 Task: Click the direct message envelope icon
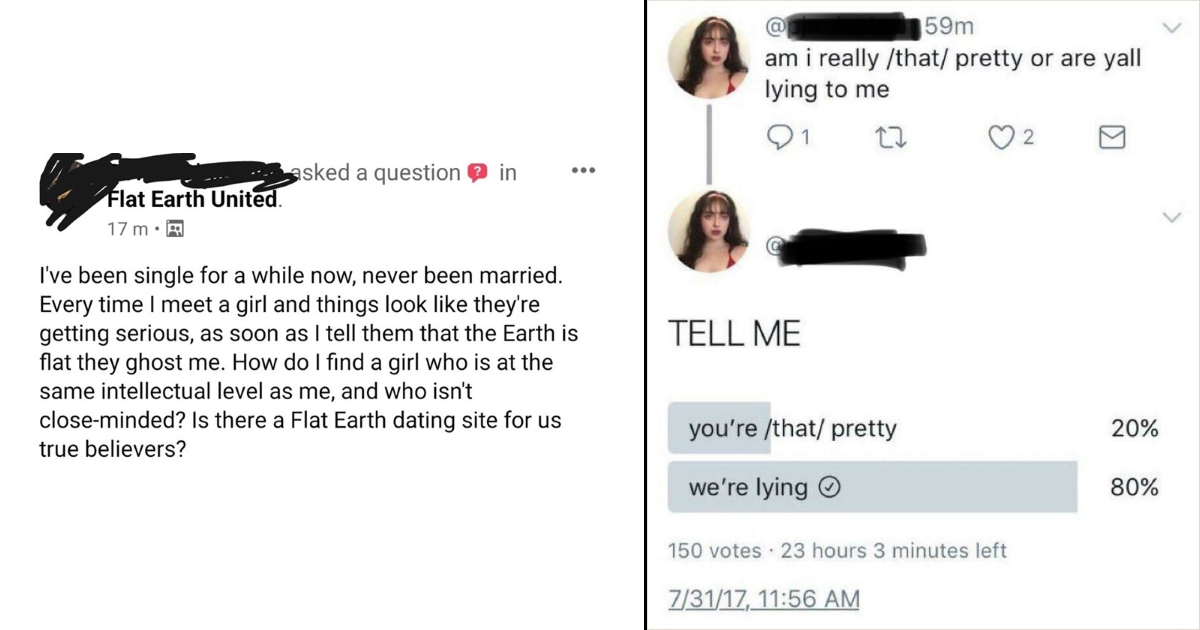point(1112,137)
